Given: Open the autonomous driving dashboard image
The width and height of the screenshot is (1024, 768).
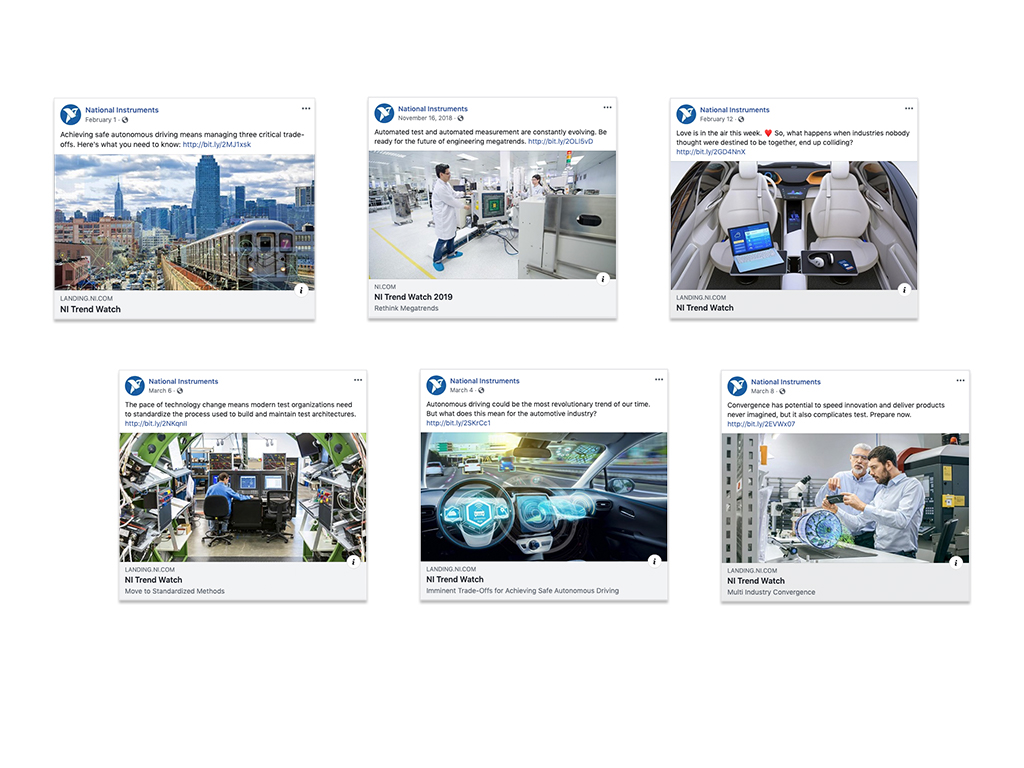Looking at the screenshot, I should [544, 496].
